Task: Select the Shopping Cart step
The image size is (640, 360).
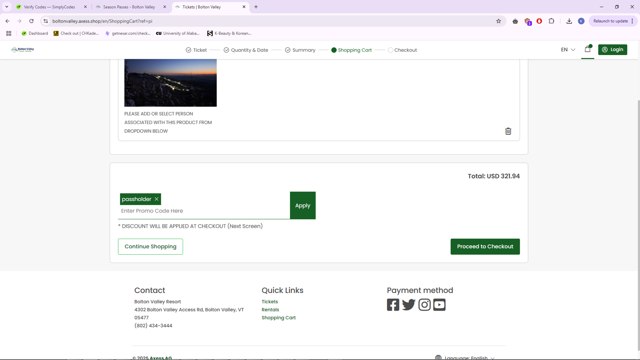Action: click(351, 50)
